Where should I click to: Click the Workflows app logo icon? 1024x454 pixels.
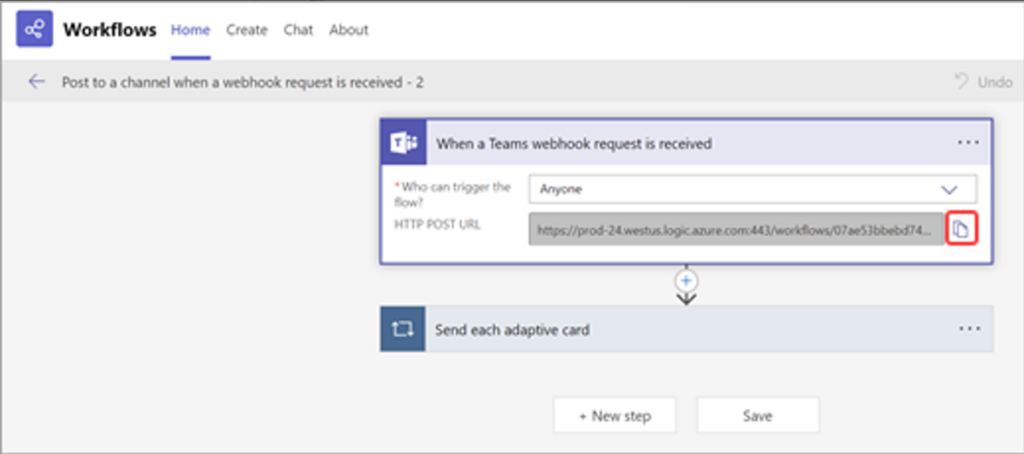(x=35, y=29)
